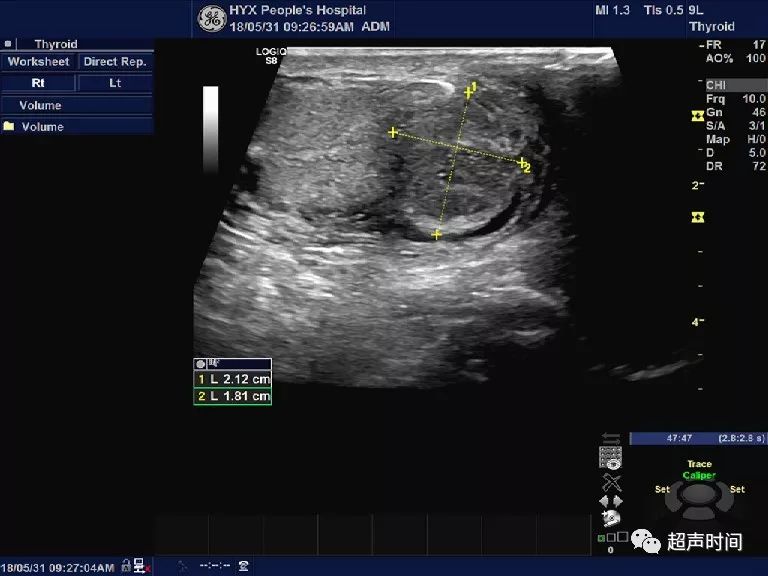
Task: Open the Volume folder icon
Action: pyautogui.click(x=9, y=126)
